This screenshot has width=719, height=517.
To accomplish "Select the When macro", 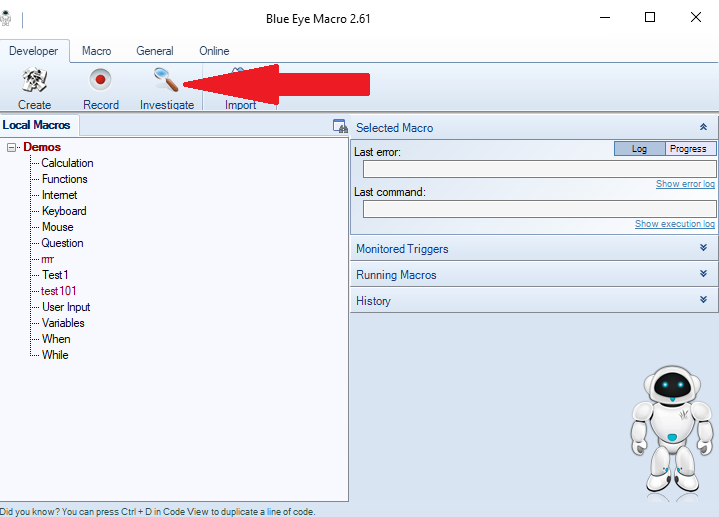I will tap(56, 339).
